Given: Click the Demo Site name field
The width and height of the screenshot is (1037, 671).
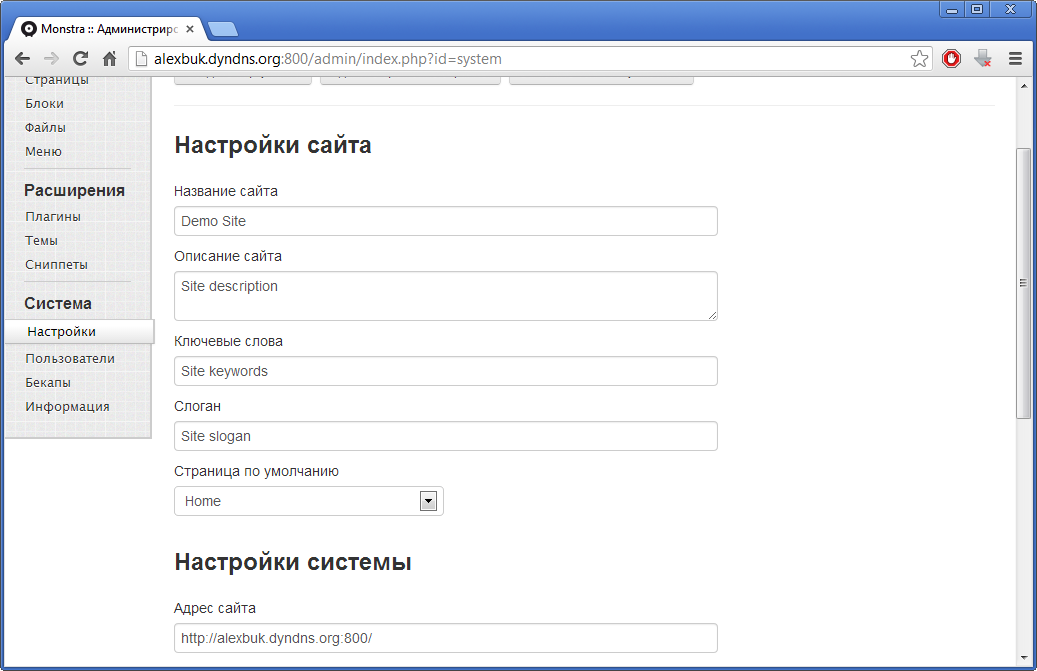Looking at the screenshot, I should point(445,221).
